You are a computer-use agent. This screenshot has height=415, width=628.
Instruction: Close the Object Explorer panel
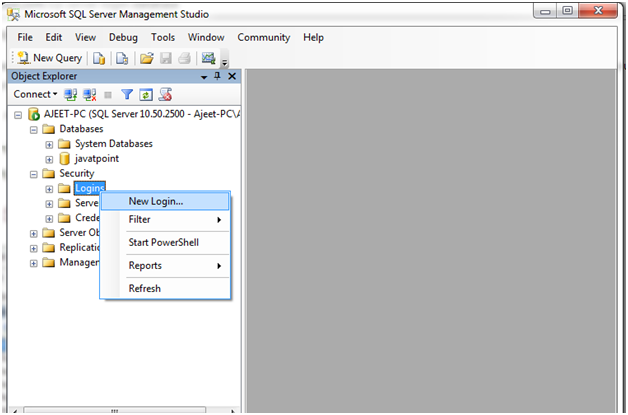tap(232, 76)
